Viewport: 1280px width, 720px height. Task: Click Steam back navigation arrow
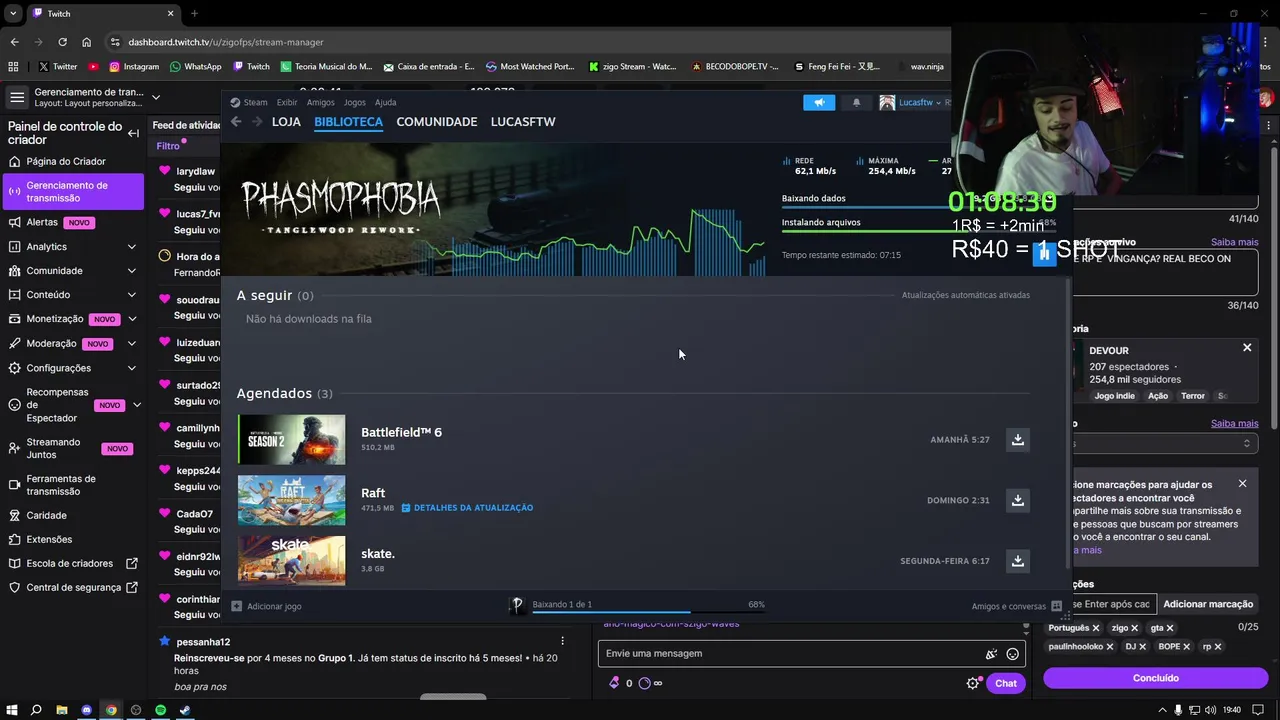[236, 121]
